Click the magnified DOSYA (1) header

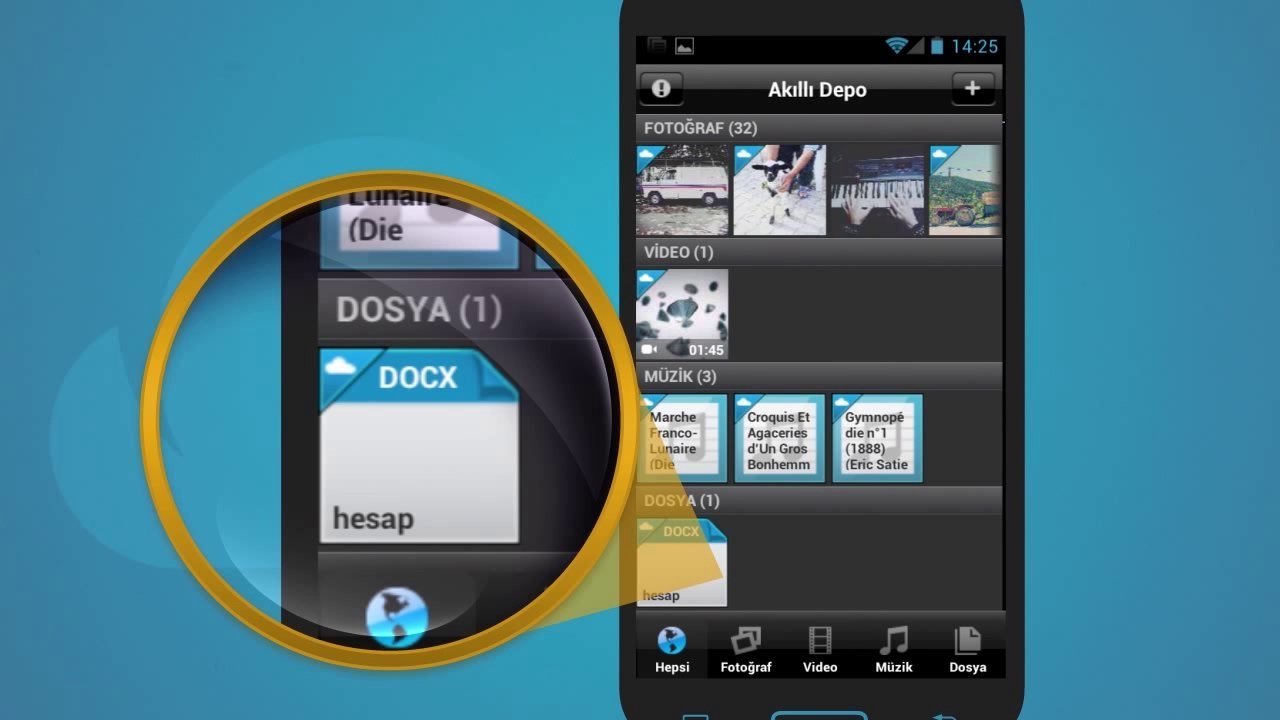pyautogui.click(x=419, y=310)
